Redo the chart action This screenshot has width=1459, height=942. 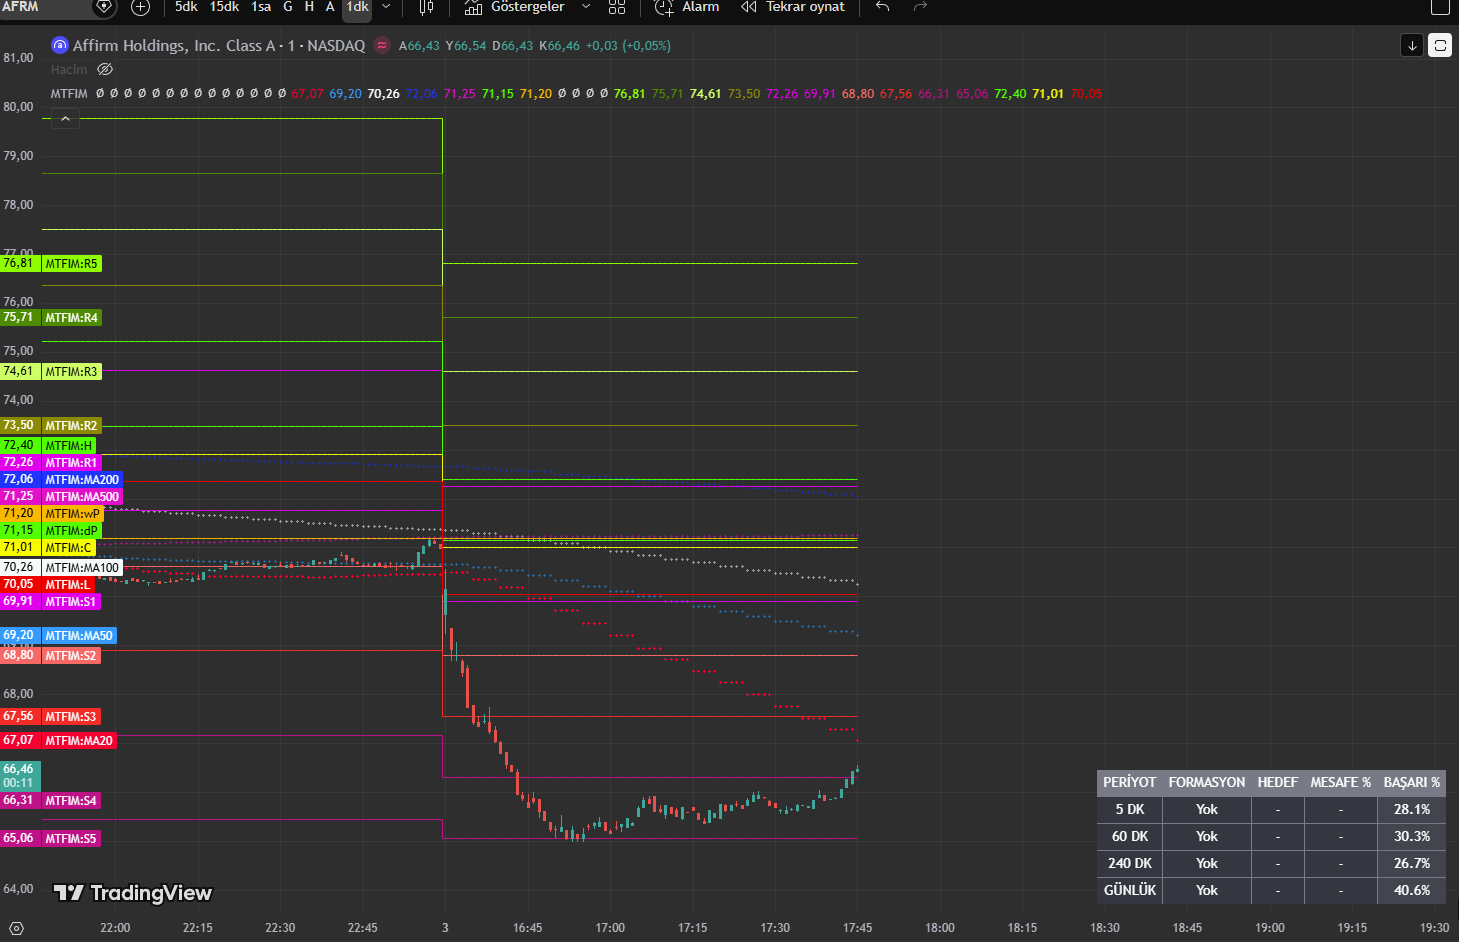[x=920, y=7]
